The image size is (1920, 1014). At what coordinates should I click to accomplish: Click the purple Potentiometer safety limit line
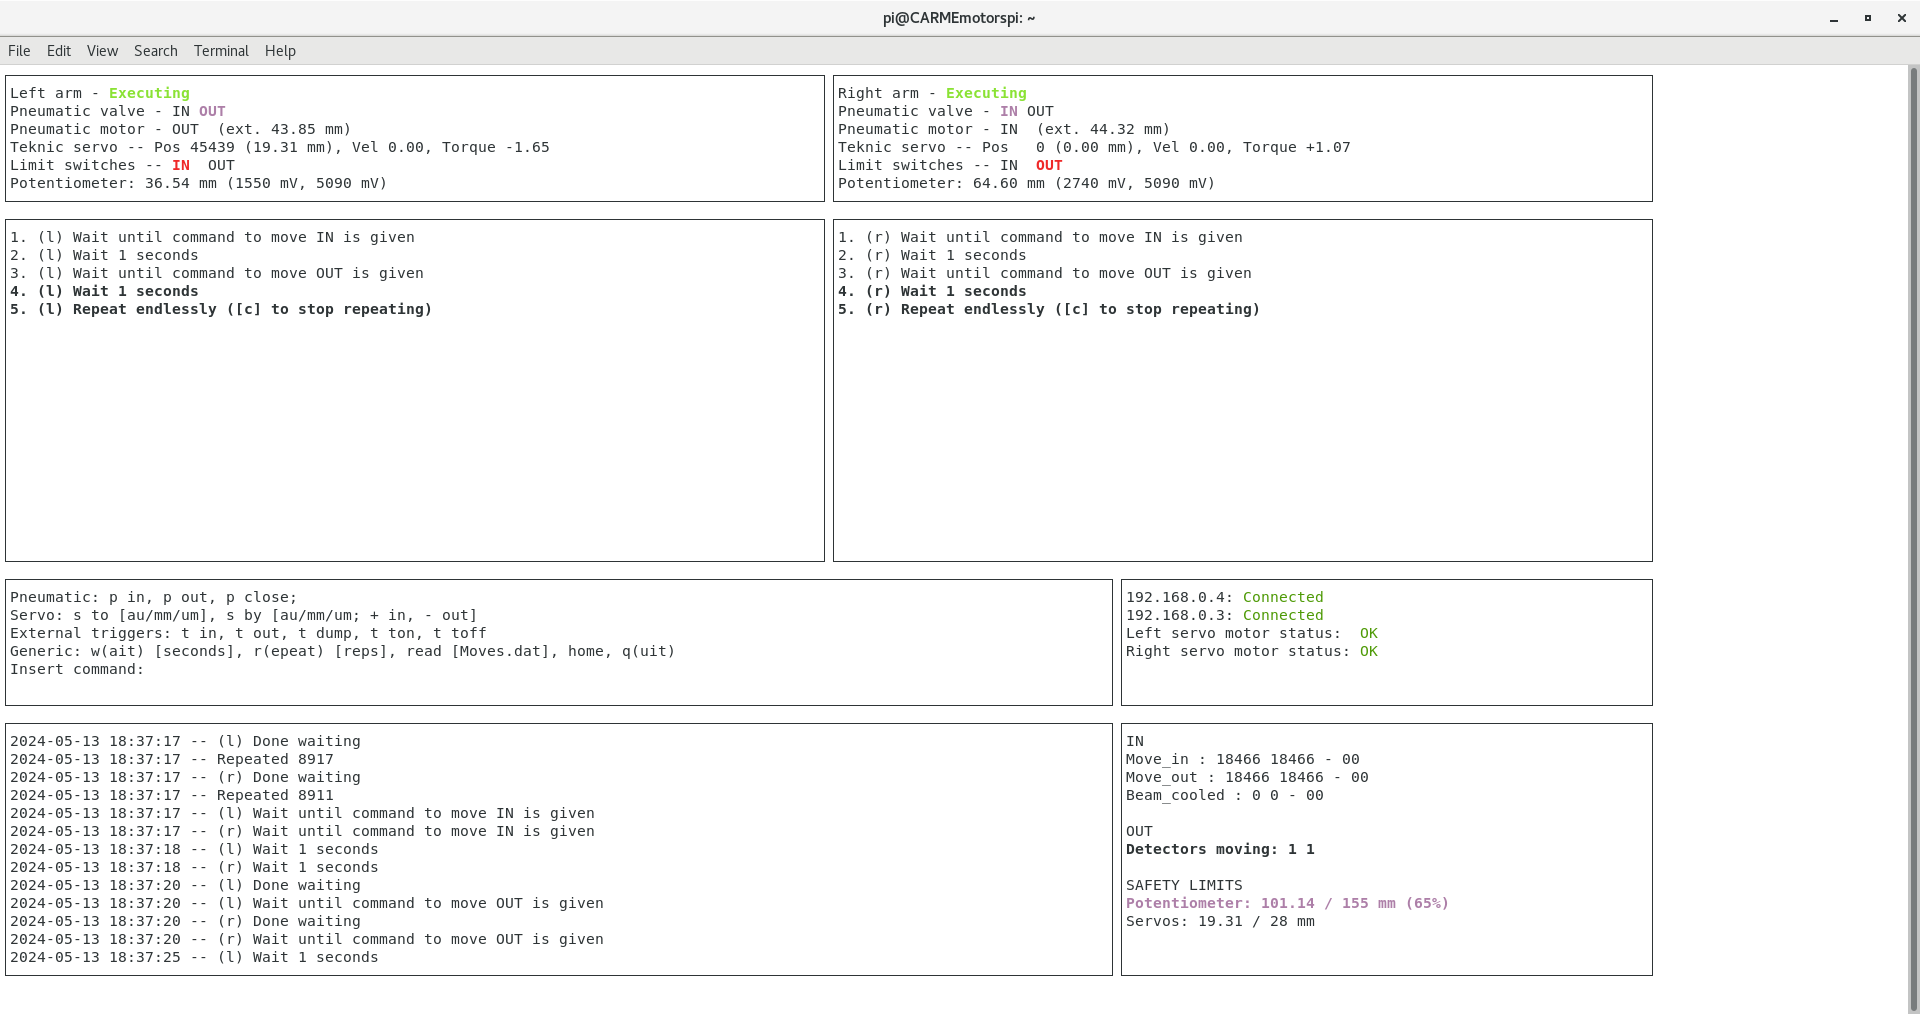pyautogui.click(x=1287, y=904)
